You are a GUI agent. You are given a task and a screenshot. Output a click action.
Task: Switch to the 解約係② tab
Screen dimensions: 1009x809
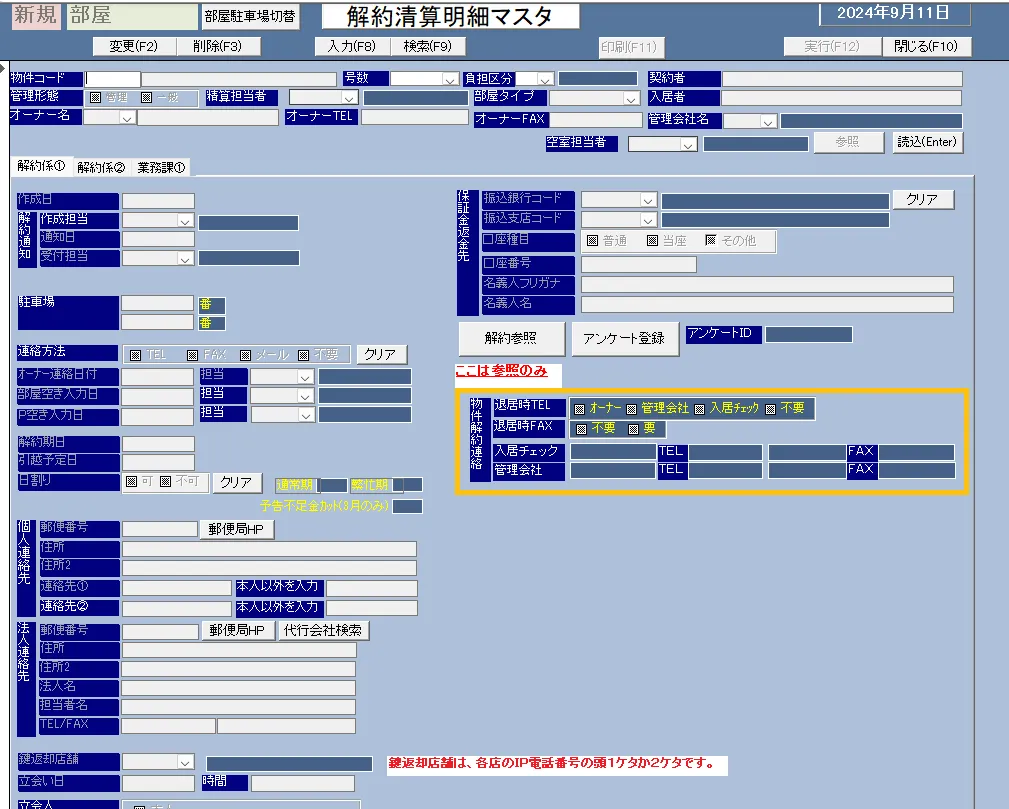(101, 167)
